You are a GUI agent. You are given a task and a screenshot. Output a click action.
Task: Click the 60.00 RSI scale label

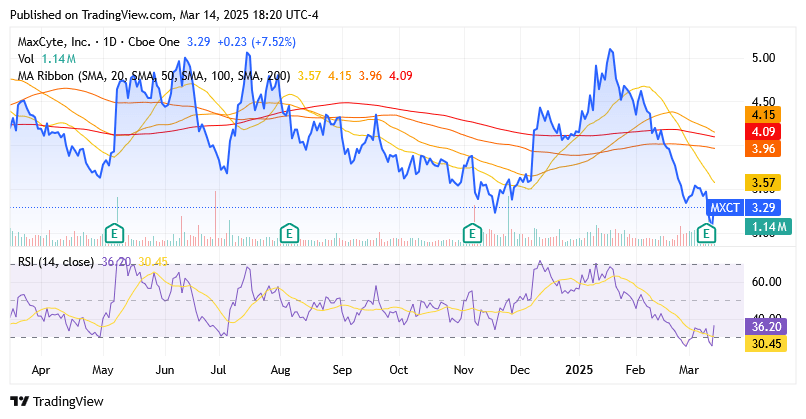tap(766, 282)
